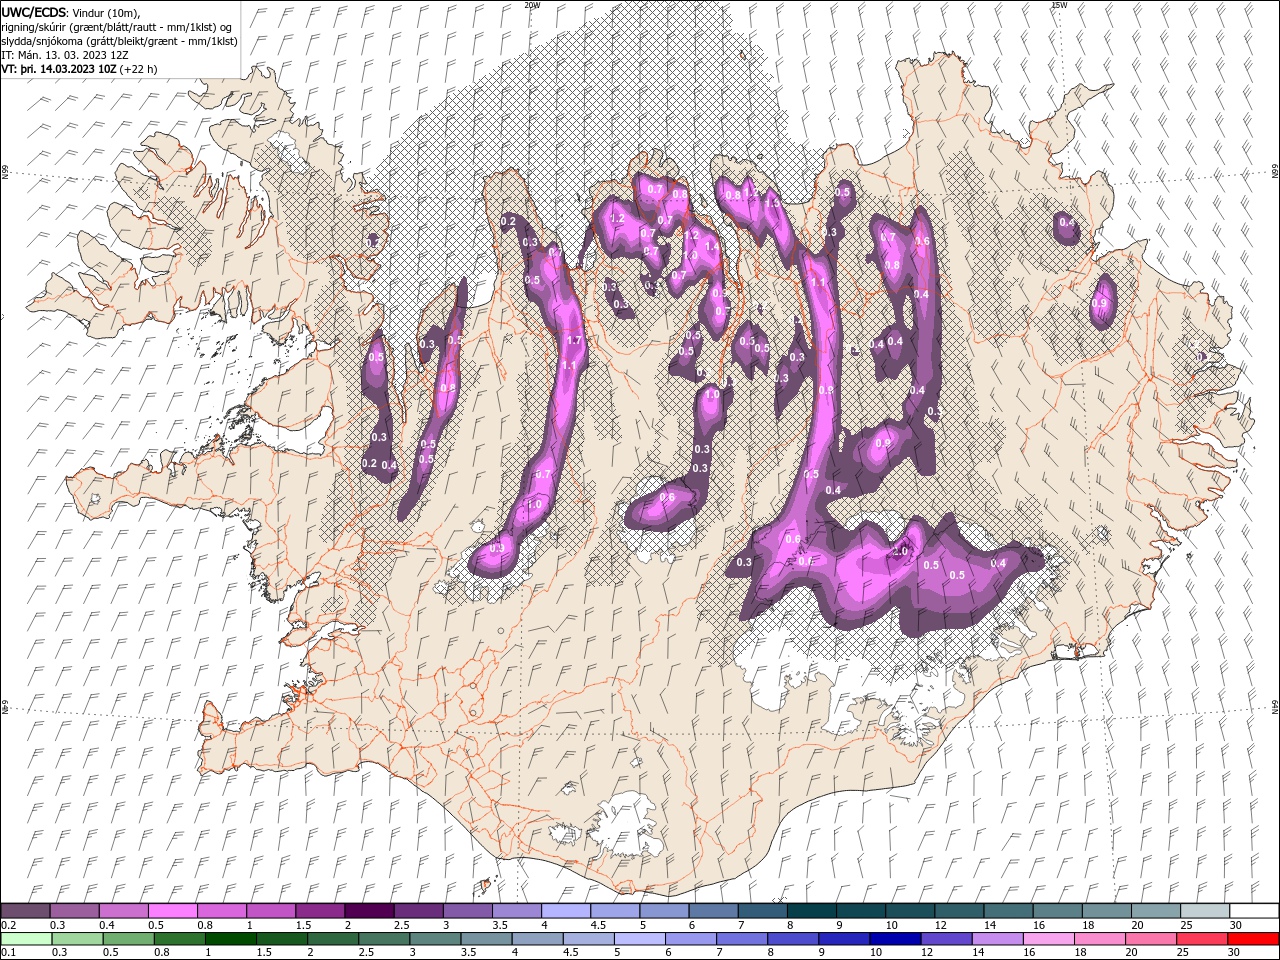The width and height of the screenshot is (1280, 960).
Task: Select the darkest purple 2 snow swatch
Action: (369, 911)
